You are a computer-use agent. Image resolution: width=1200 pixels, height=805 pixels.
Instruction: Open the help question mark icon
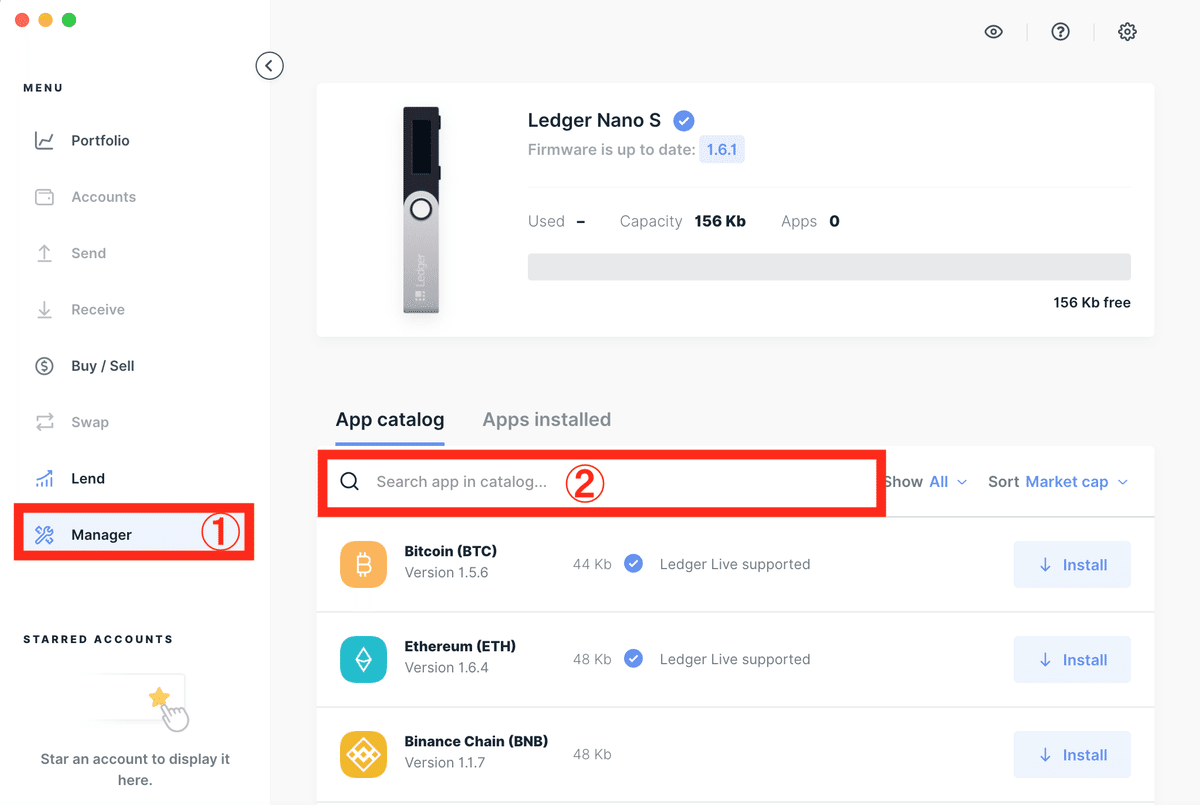tap(1061, 32)
